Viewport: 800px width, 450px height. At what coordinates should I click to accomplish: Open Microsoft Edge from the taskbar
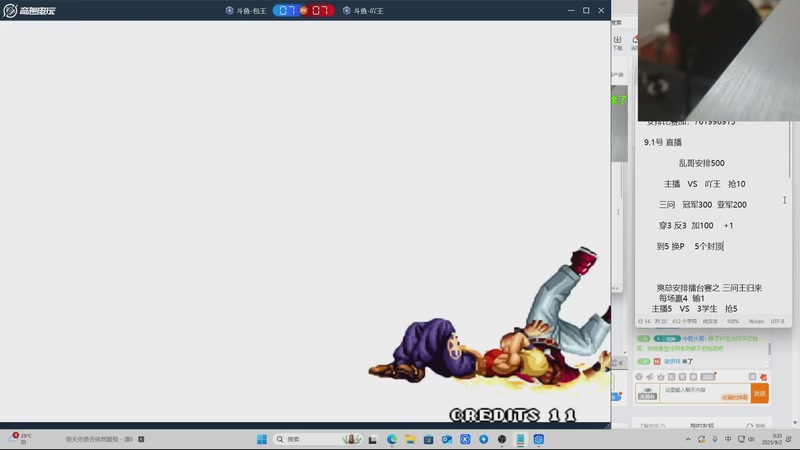click(x=392, y=439)
